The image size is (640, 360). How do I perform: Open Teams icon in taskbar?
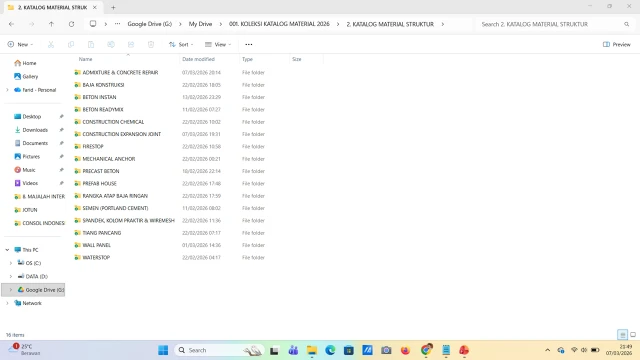(293, 350)
